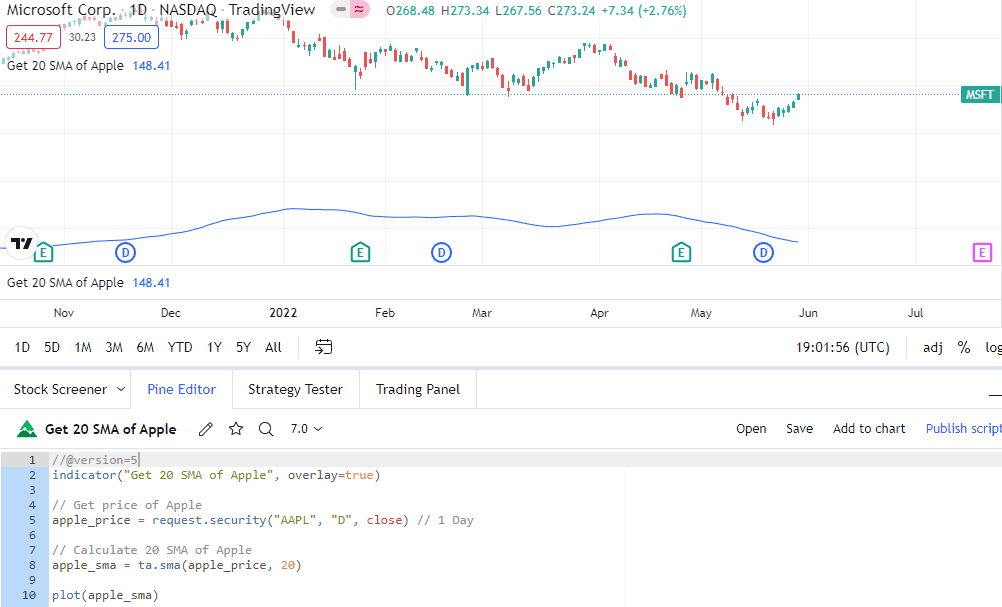Click the pink approximate-equals badge icon
This screenshot has height=607, width=1002.
pyautogui.click(x=360, y=10)
